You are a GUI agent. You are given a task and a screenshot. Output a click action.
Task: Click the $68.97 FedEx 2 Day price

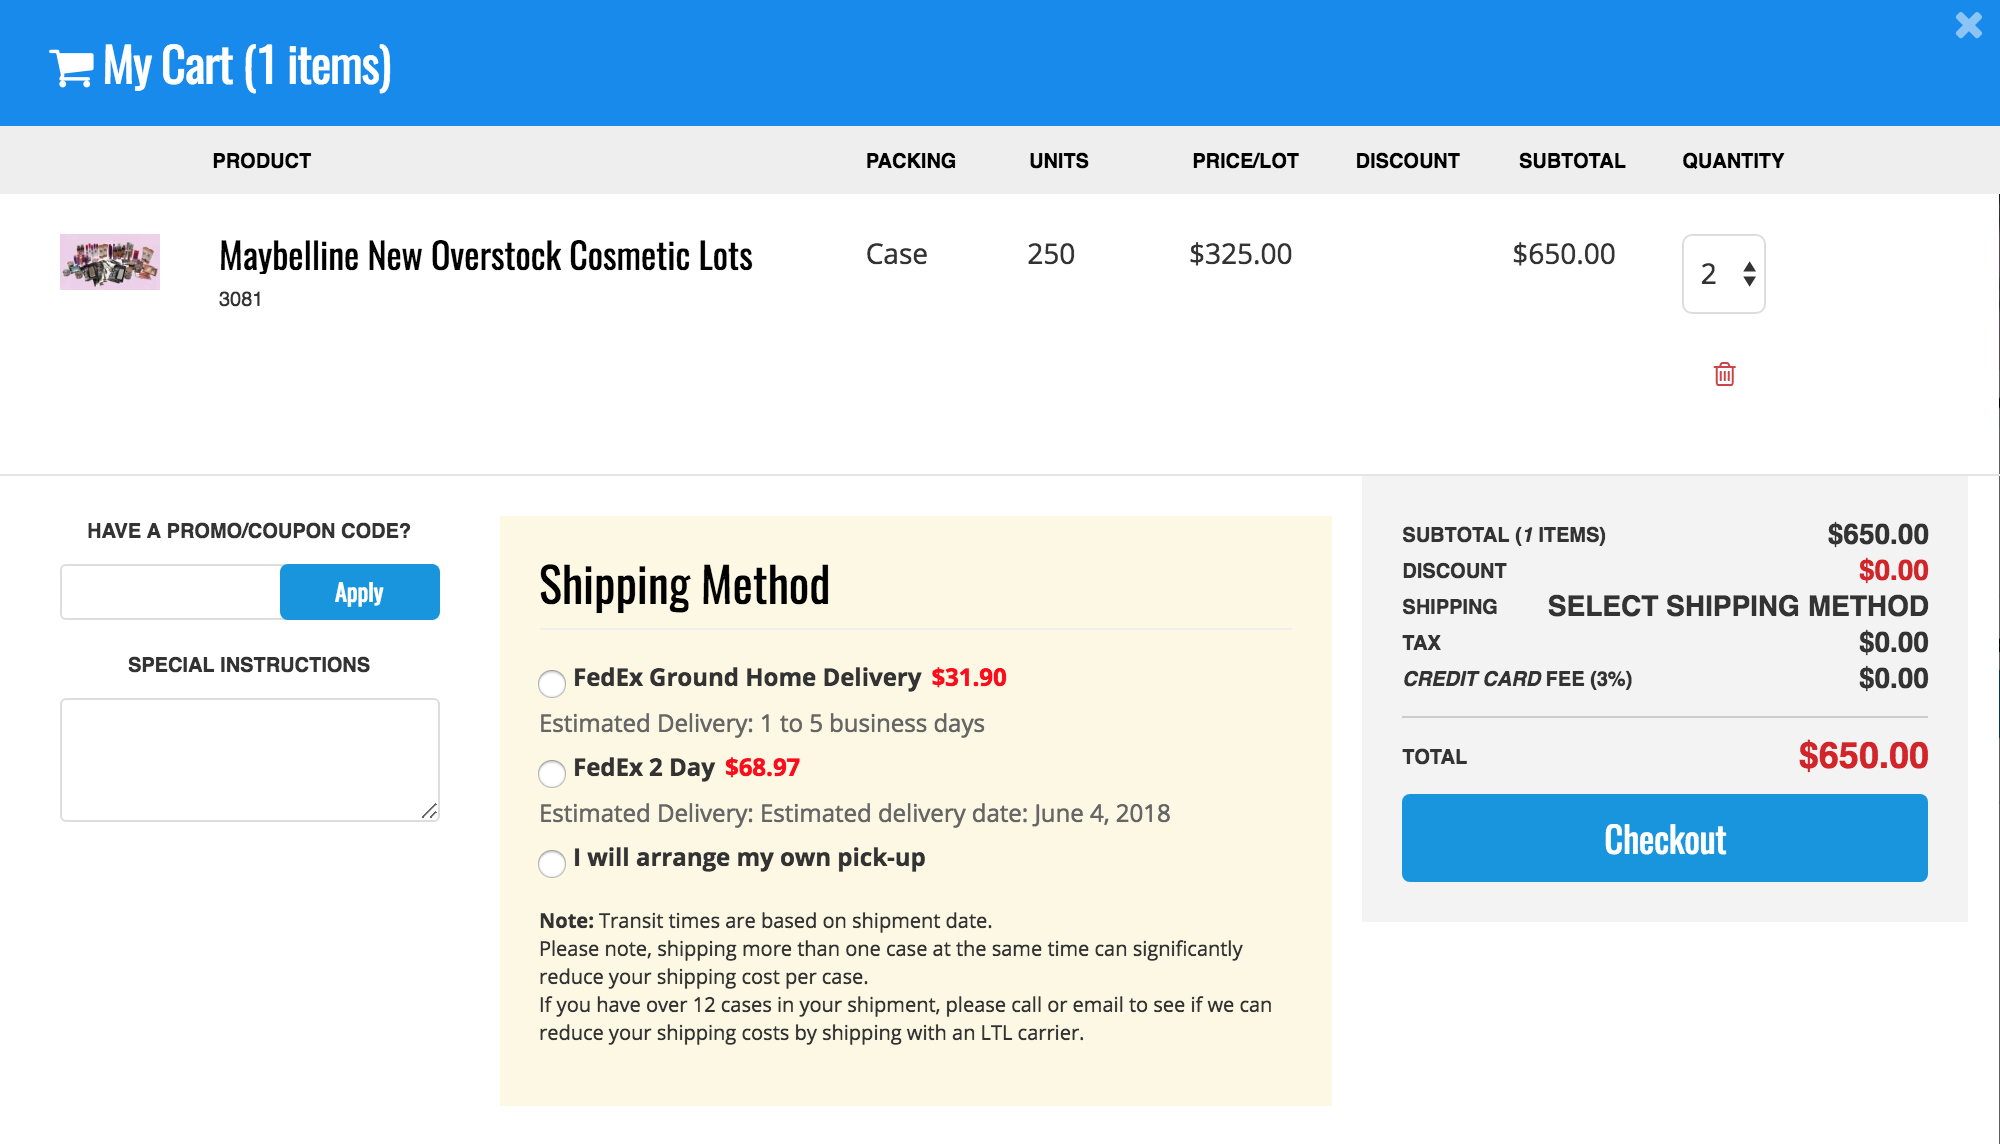pyautogui.click(x=762, y=767)
